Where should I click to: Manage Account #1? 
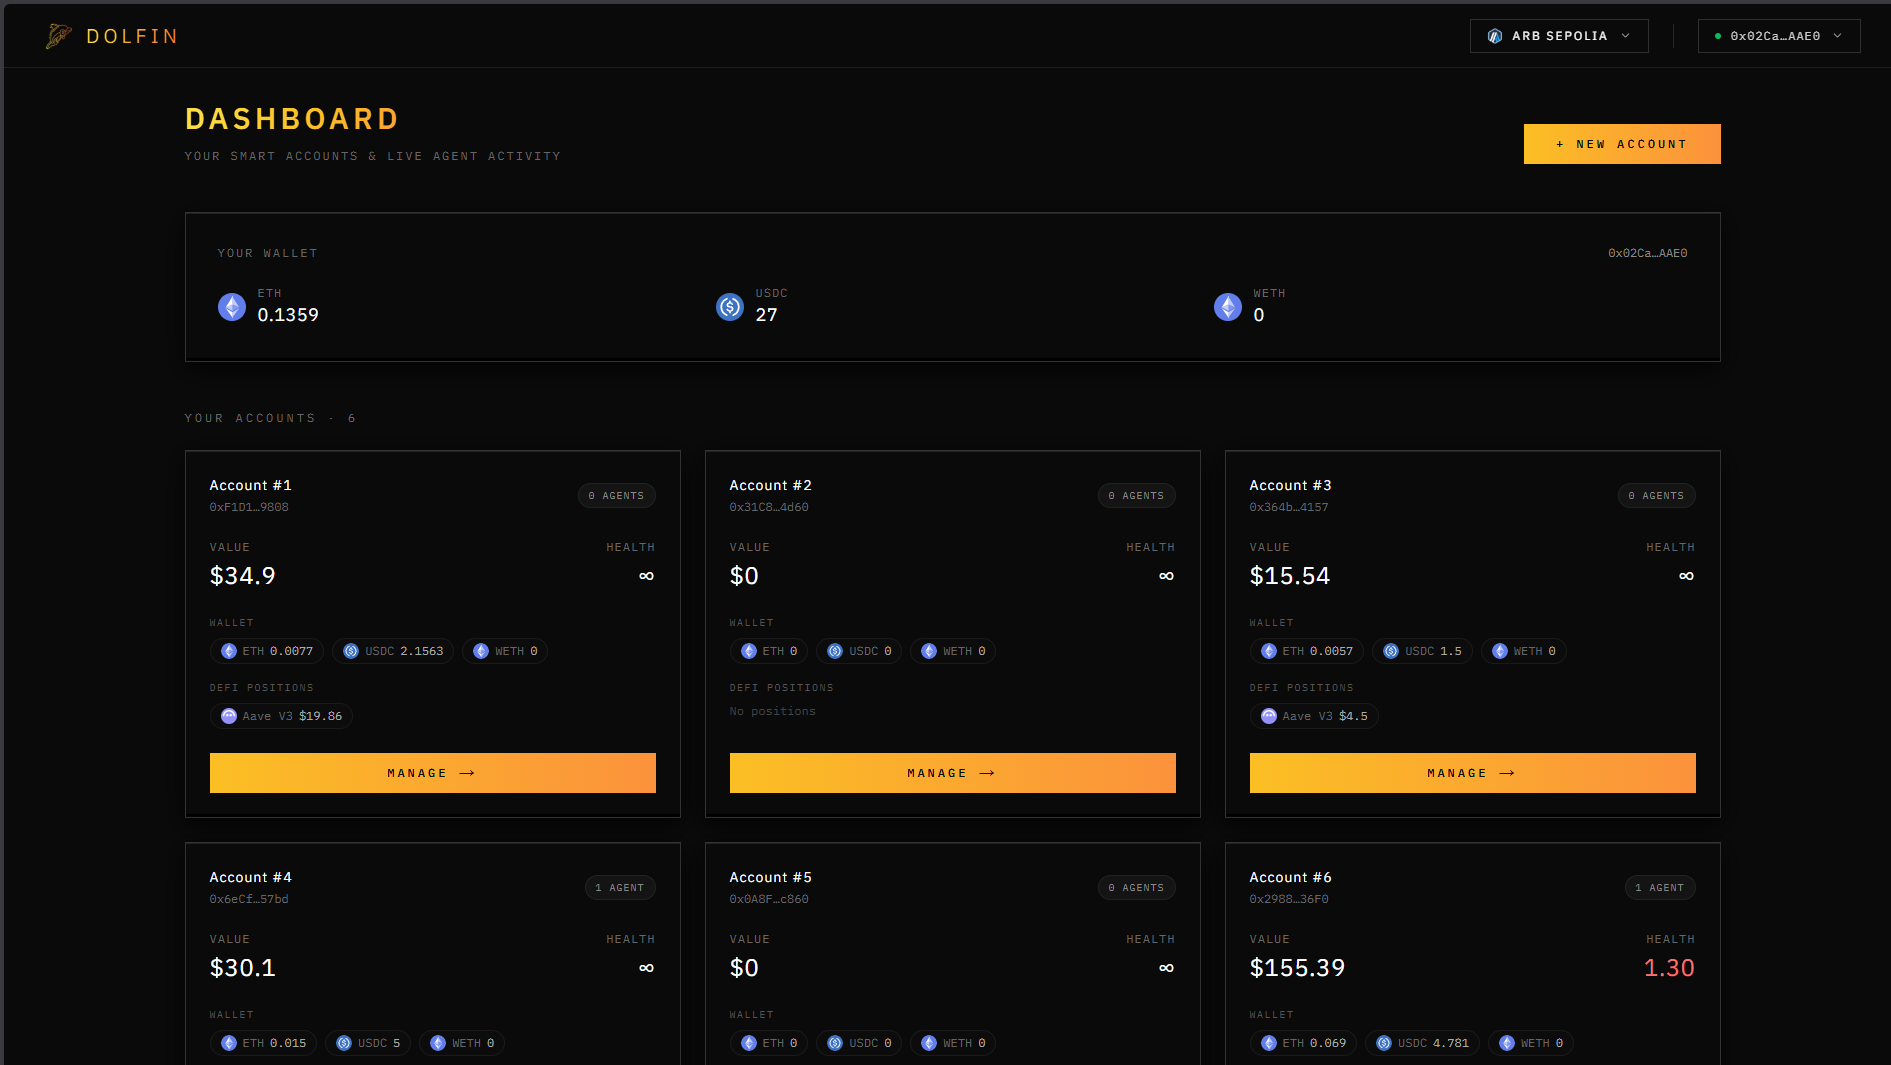pyautogui.click(x=433, y=773)
